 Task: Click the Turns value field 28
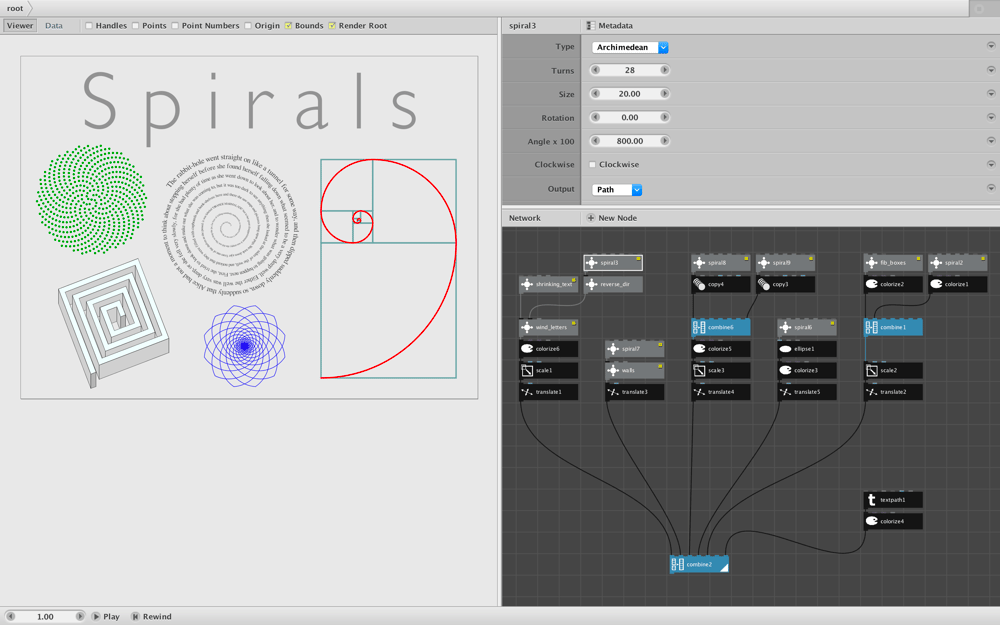(629, 70)
